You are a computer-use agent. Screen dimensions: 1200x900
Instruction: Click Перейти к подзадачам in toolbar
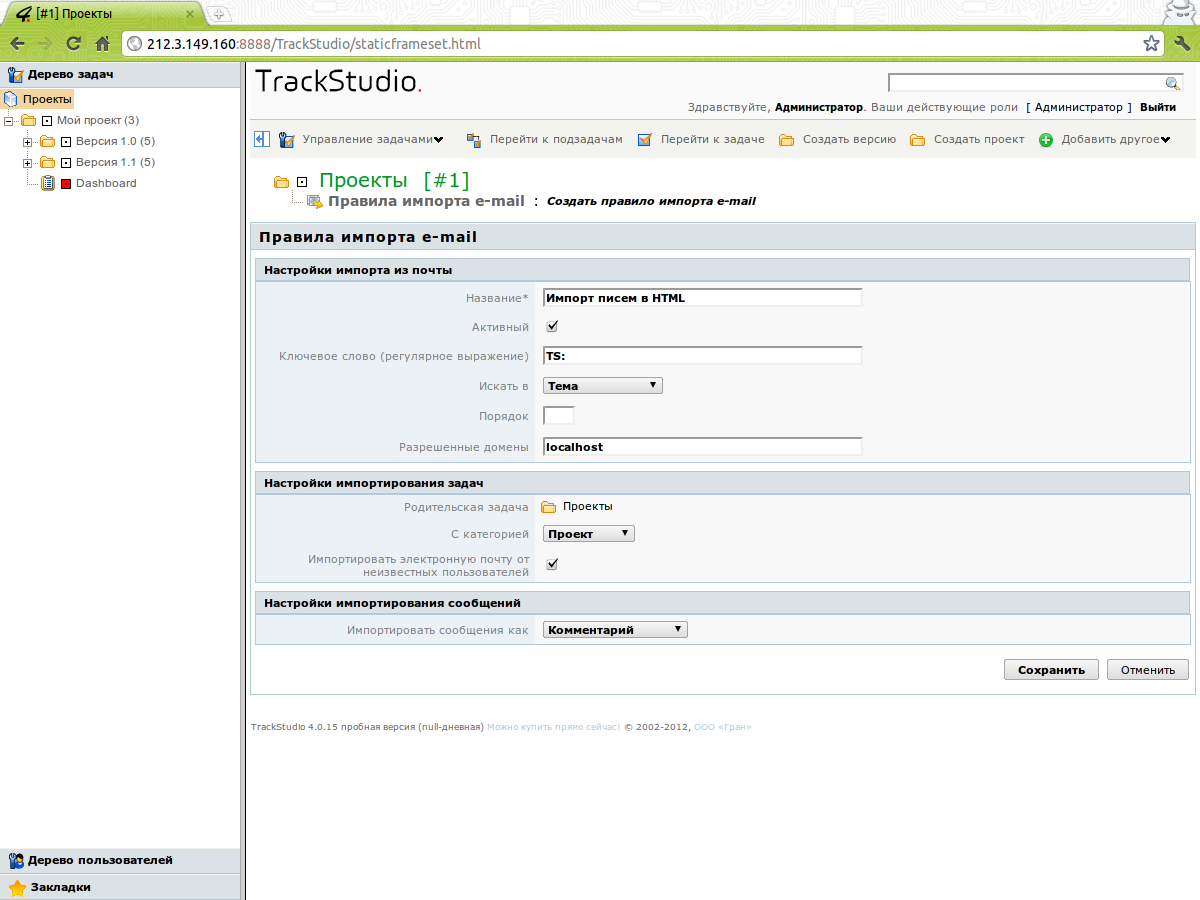556,140
